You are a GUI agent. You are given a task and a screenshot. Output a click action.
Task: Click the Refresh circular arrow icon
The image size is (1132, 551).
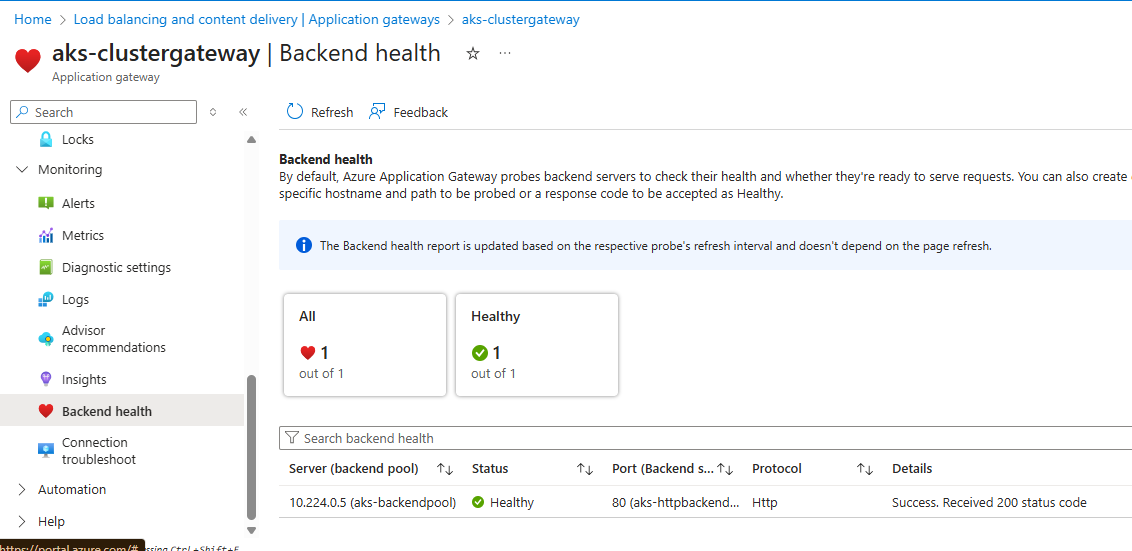(295, 111)
